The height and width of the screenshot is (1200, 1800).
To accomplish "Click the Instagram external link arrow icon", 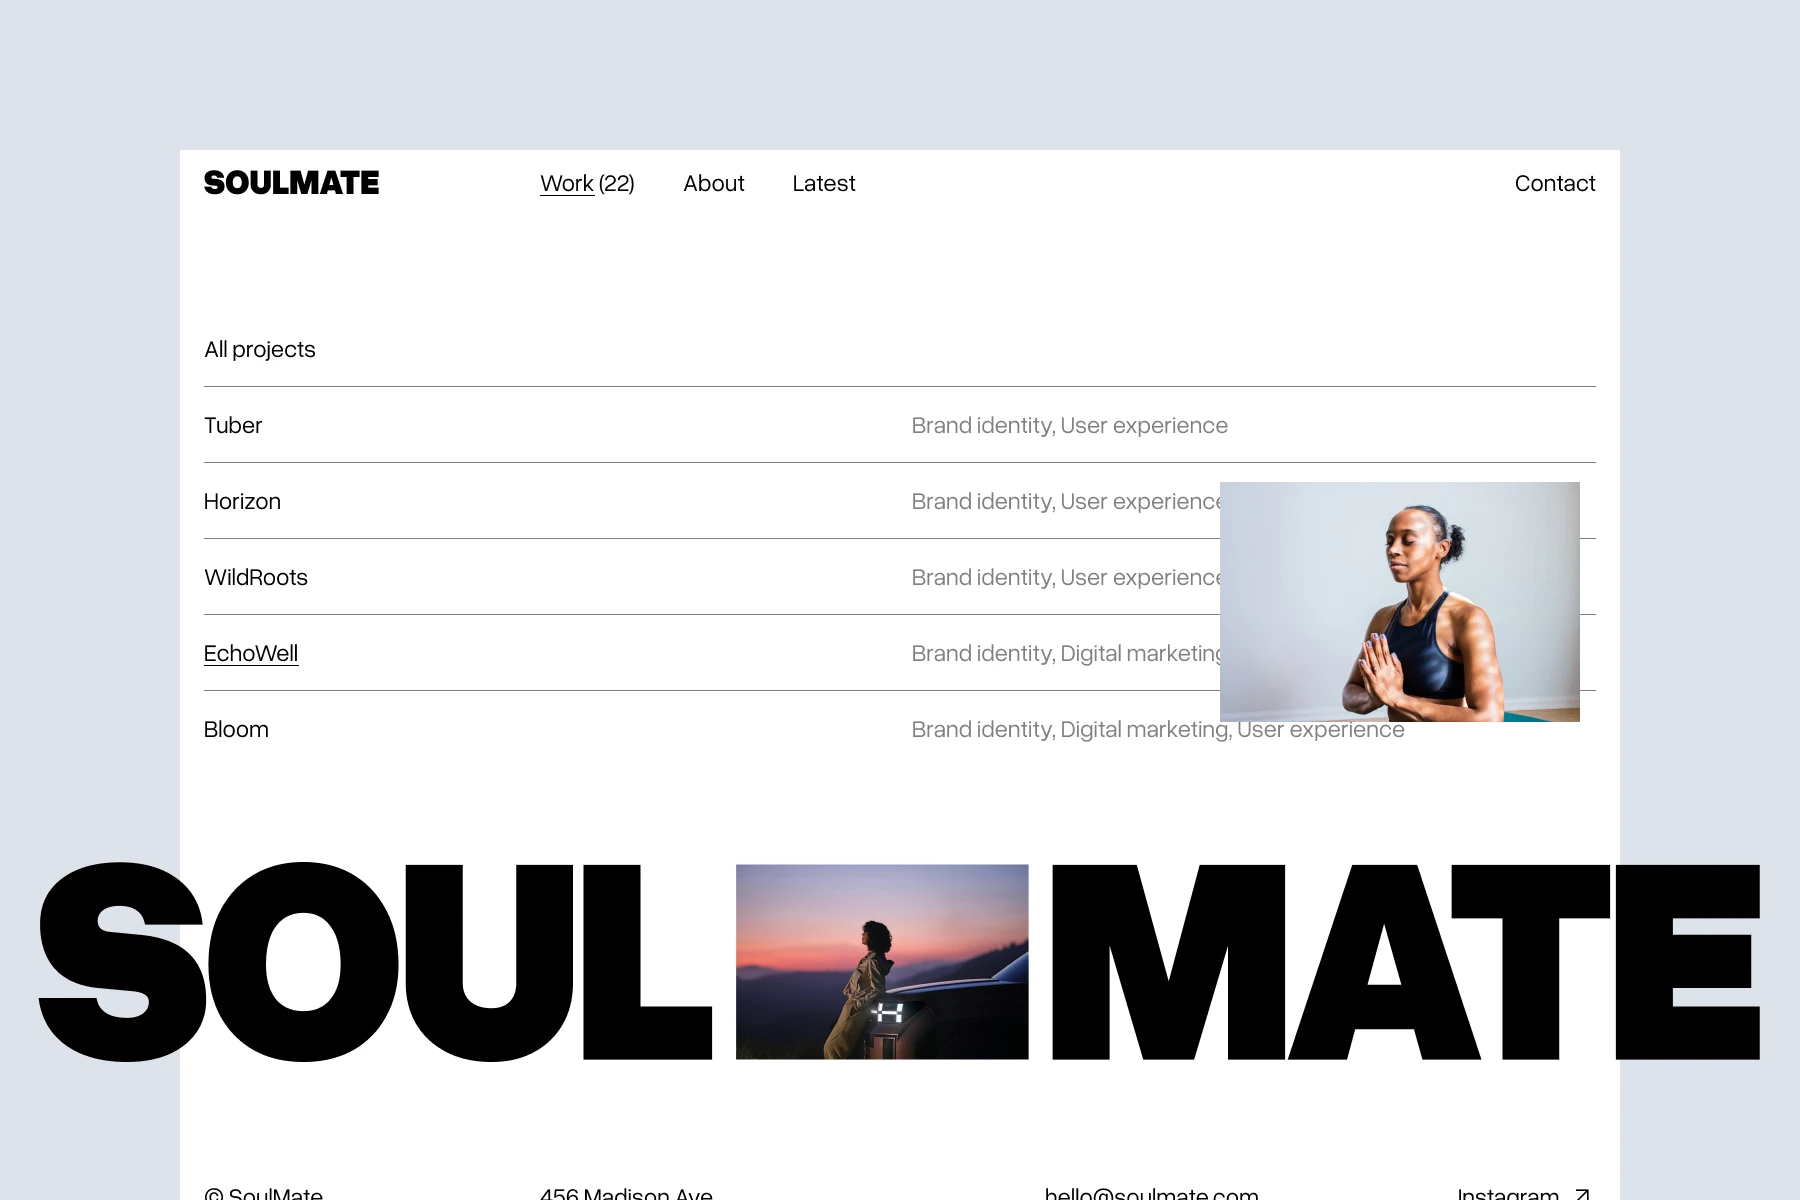I will (x=1583, y=1193).
